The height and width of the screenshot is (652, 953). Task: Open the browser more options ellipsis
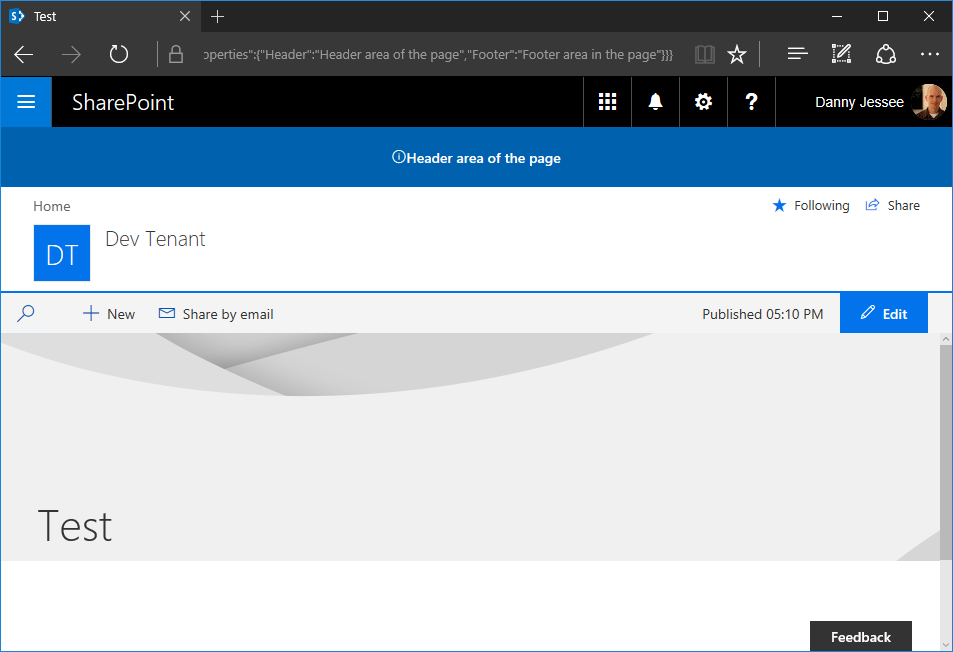[929, 54]
